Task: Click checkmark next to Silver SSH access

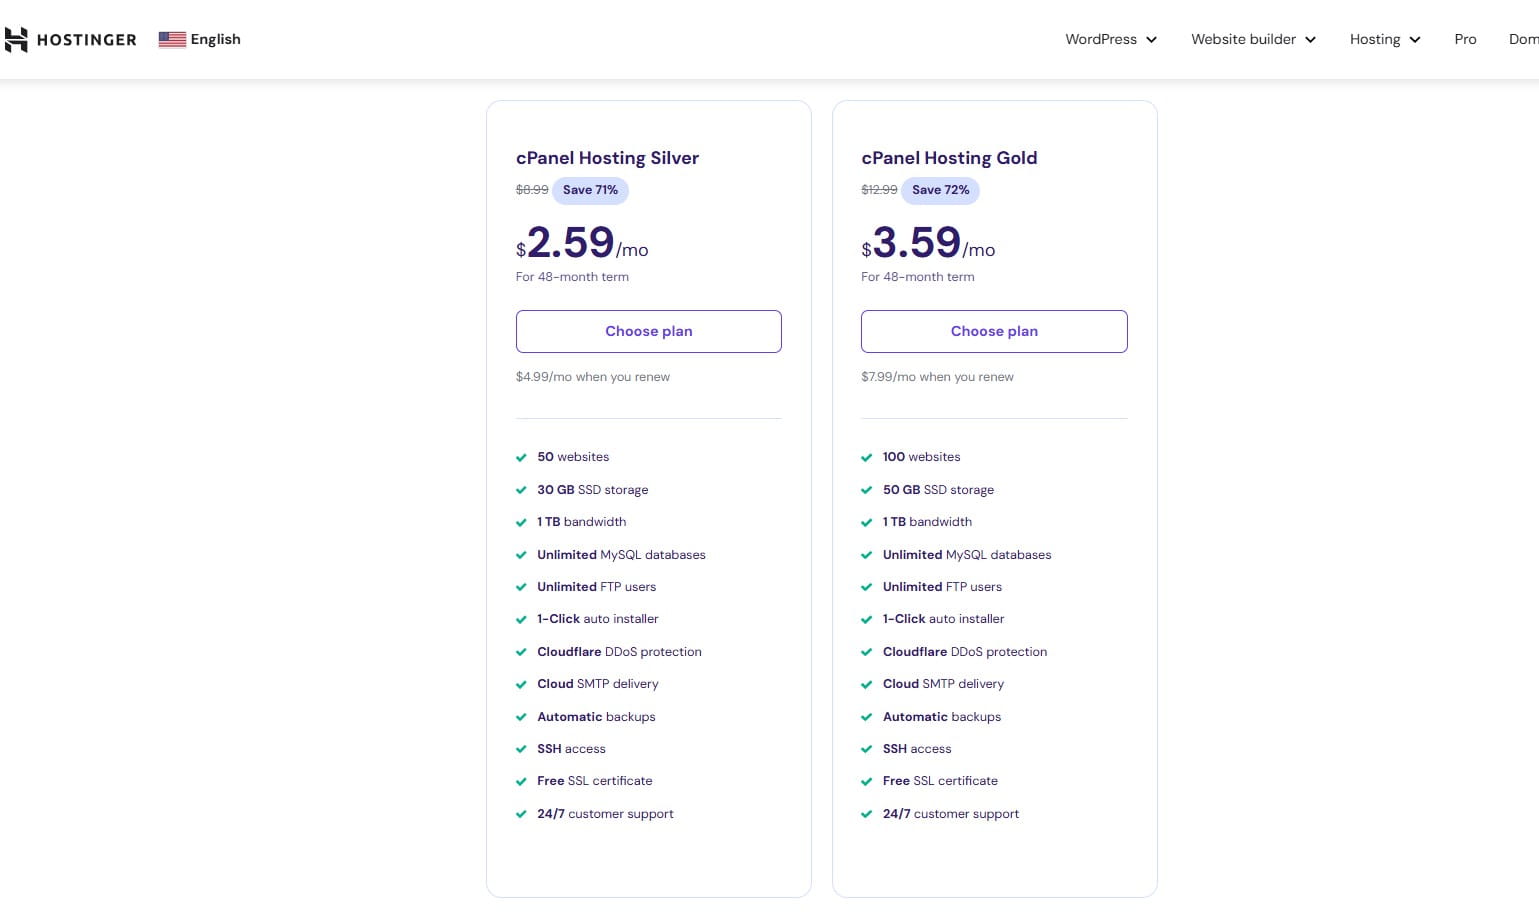Action: point(521,749)
